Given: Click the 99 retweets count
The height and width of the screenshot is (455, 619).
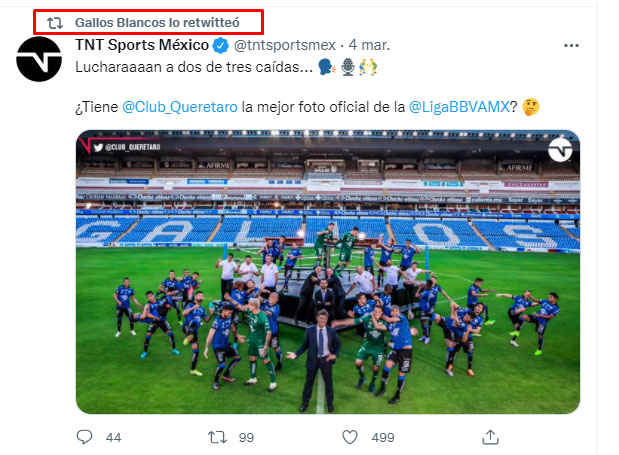Looking at the screenshot, I should click(246, 437).
